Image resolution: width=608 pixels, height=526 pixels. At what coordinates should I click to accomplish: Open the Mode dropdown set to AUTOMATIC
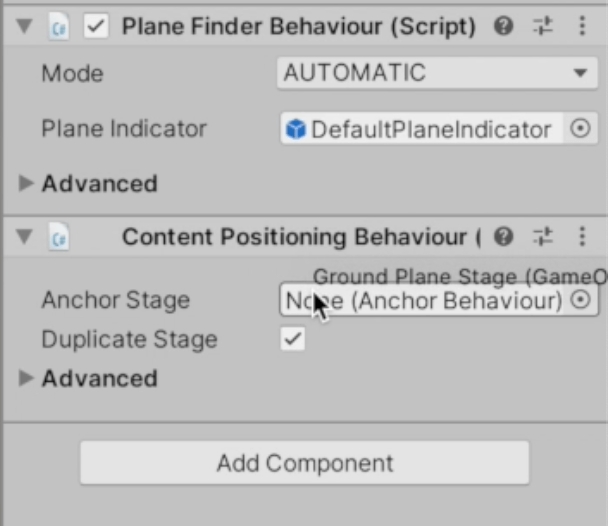coord(437,73)
